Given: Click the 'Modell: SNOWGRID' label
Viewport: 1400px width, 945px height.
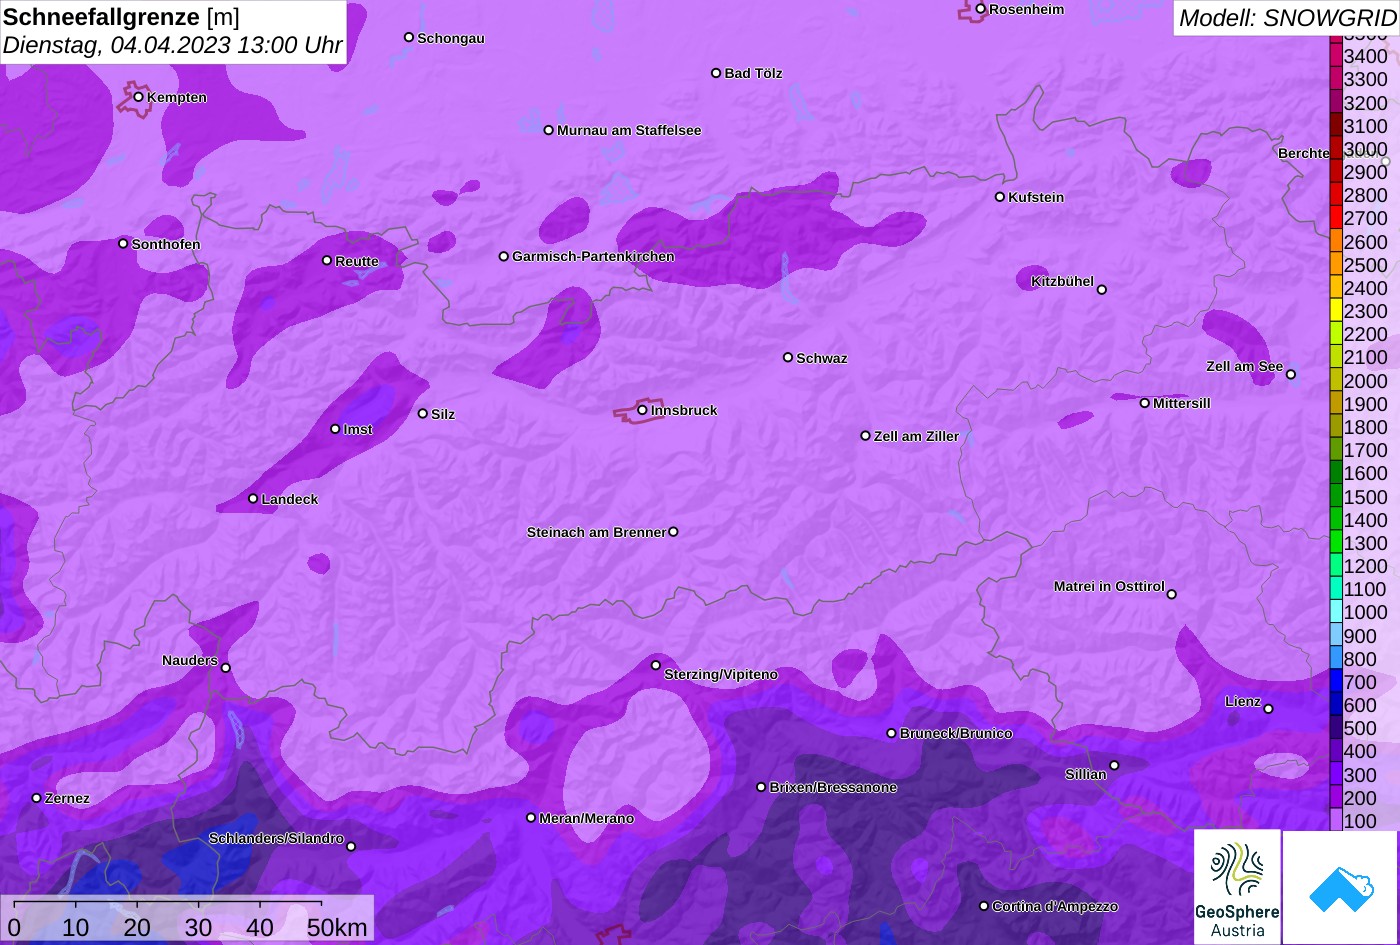Looking at the screenshot, I should (x=1287, y=17).
